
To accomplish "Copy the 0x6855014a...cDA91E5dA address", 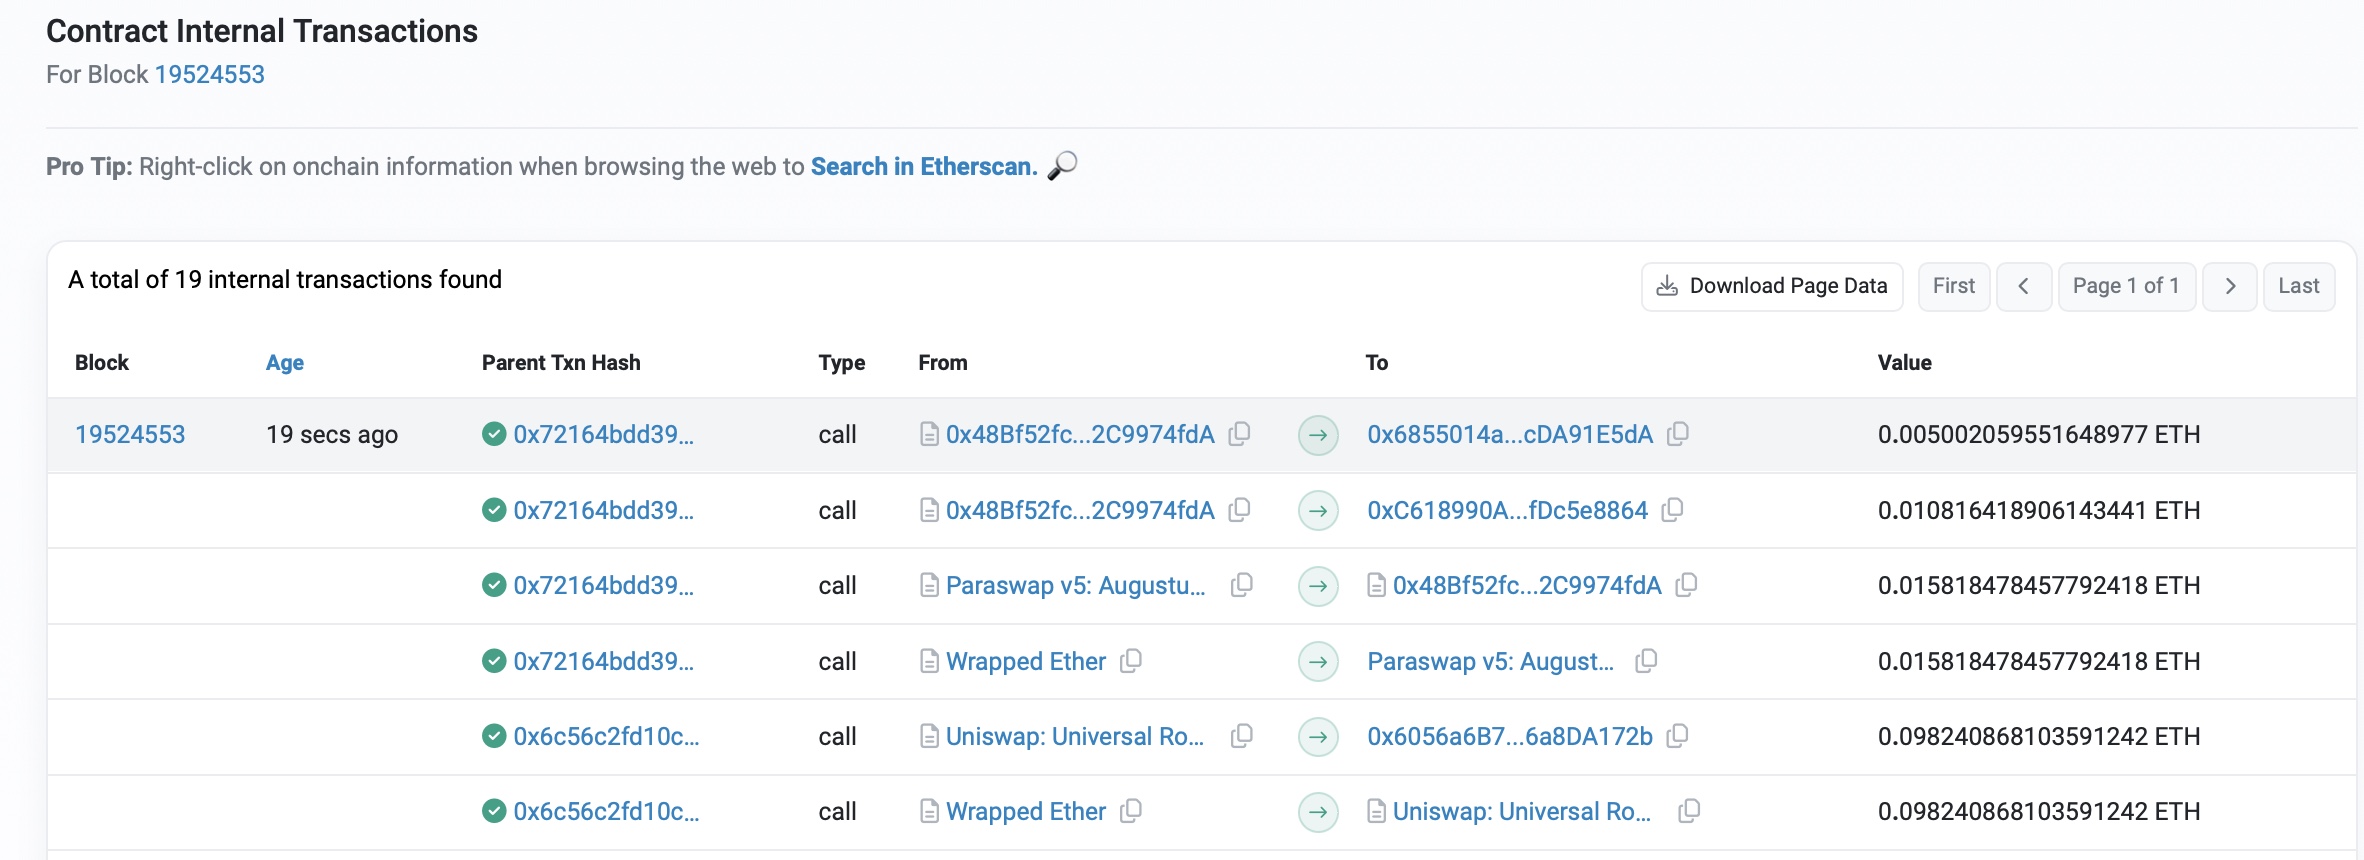I will (1678, 434).
